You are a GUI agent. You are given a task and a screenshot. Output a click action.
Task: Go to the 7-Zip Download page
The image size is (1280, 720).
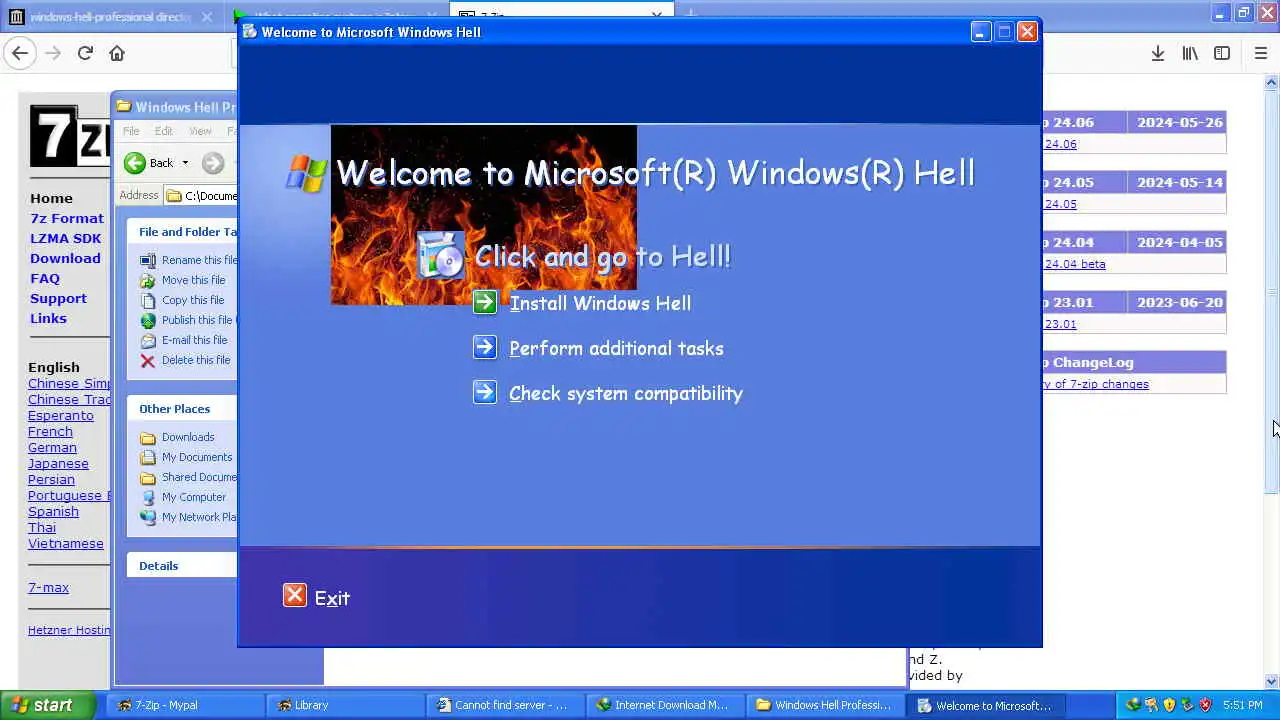(65, 258)
